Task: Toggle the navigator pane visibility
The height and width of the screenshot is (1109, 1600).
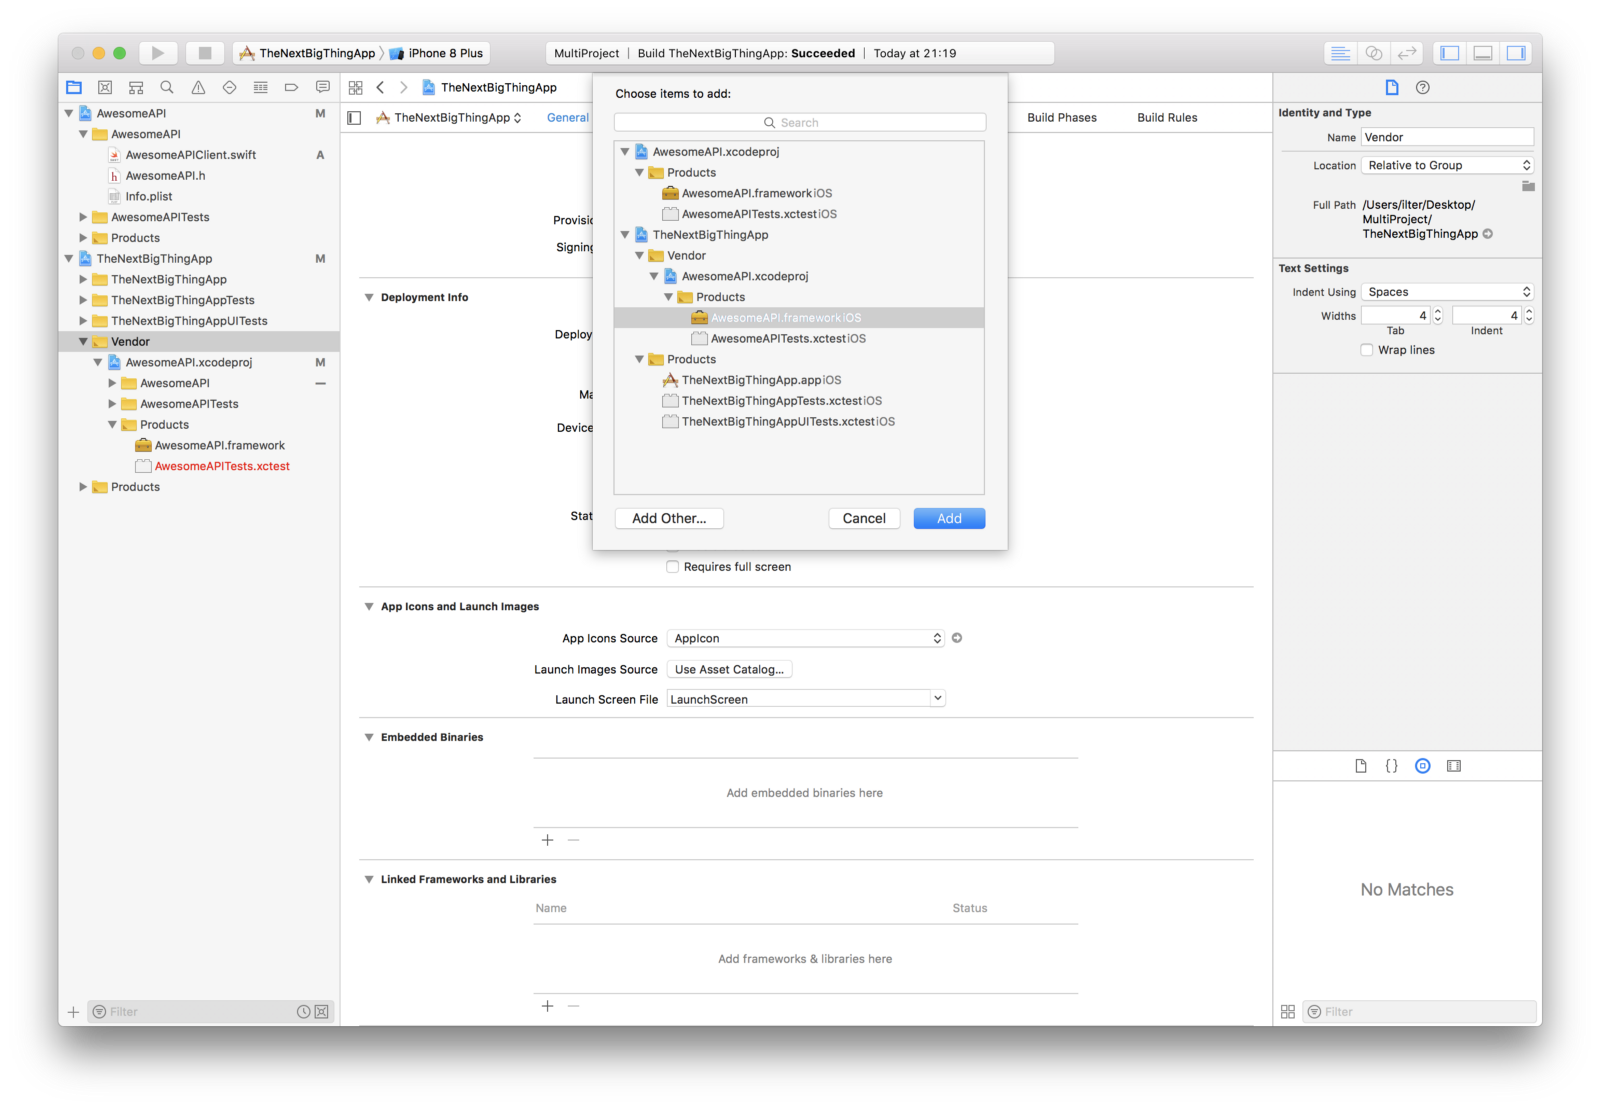Action: [1450, 53]
